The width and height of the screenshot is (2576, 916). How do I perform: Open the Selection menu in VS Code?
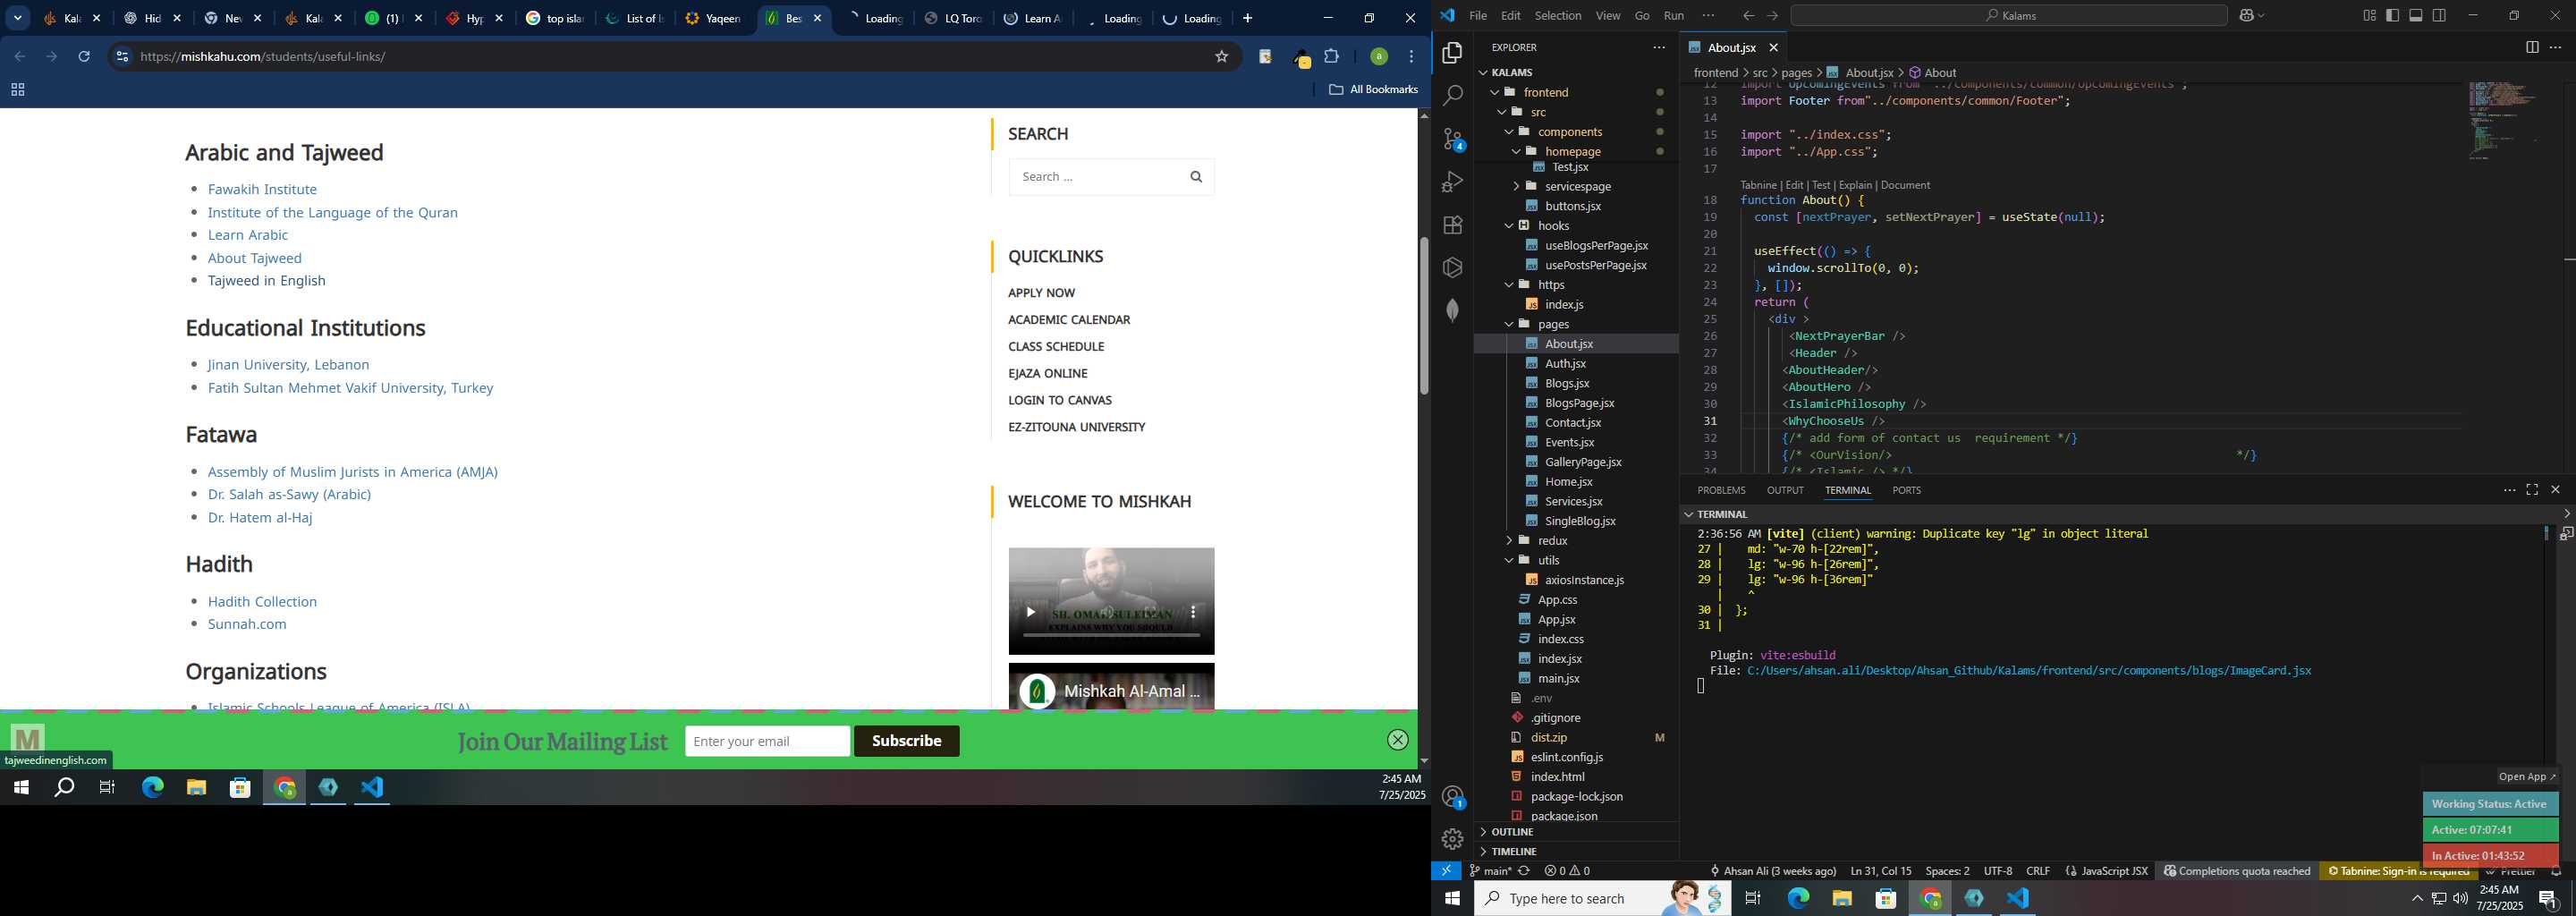(1558, 16)
